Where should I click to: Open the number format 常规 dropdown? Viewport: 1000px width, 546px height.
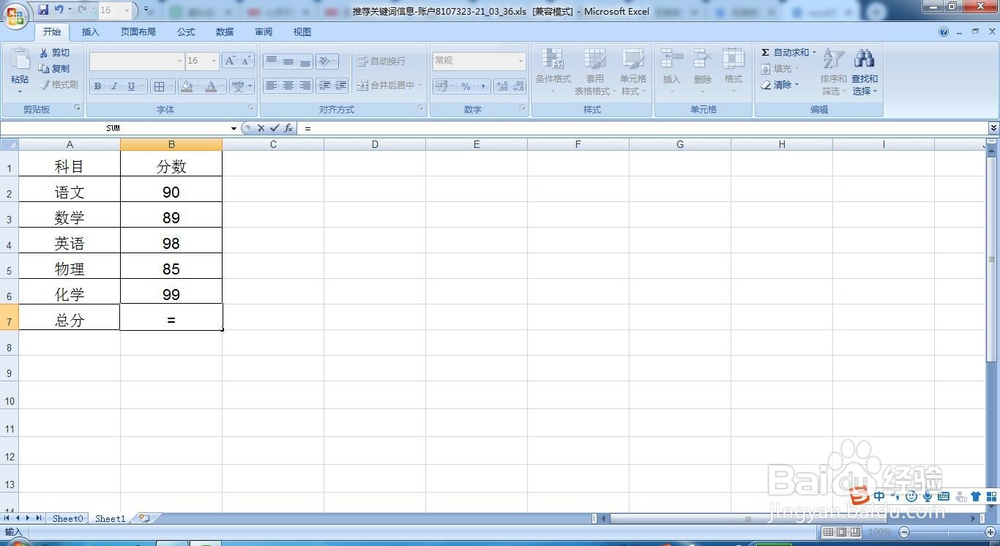coord(521,61)
